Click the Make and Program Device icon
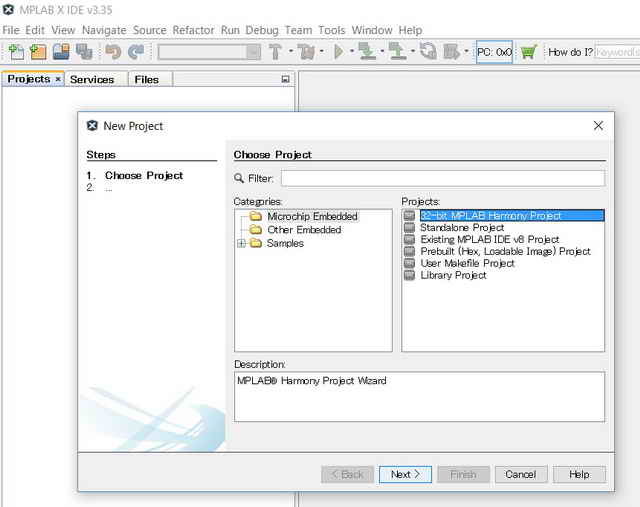The width and height of the screenshot is (640, 507). (367, 52)
